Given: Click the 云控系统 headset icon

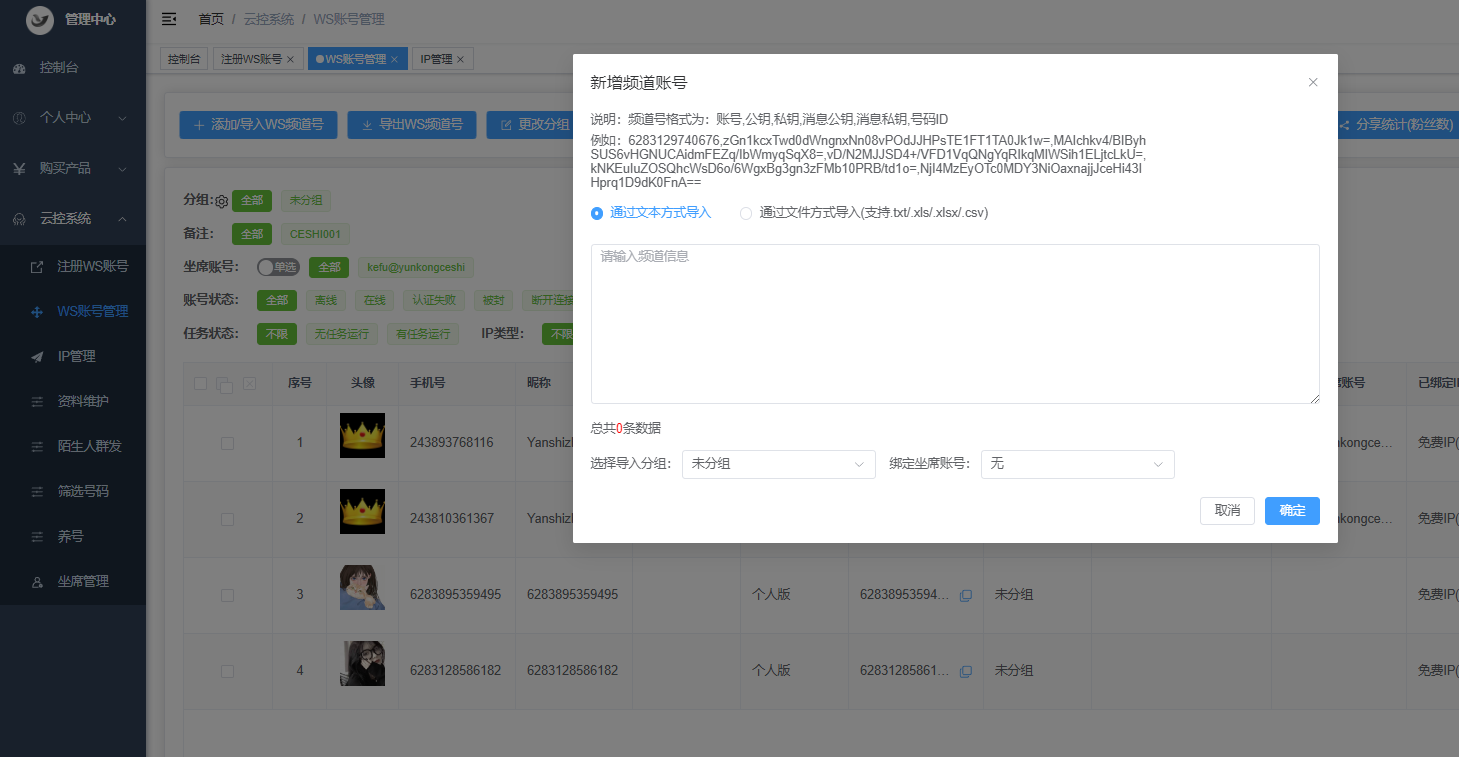Looking at the screenshot, I should point(19,218).
